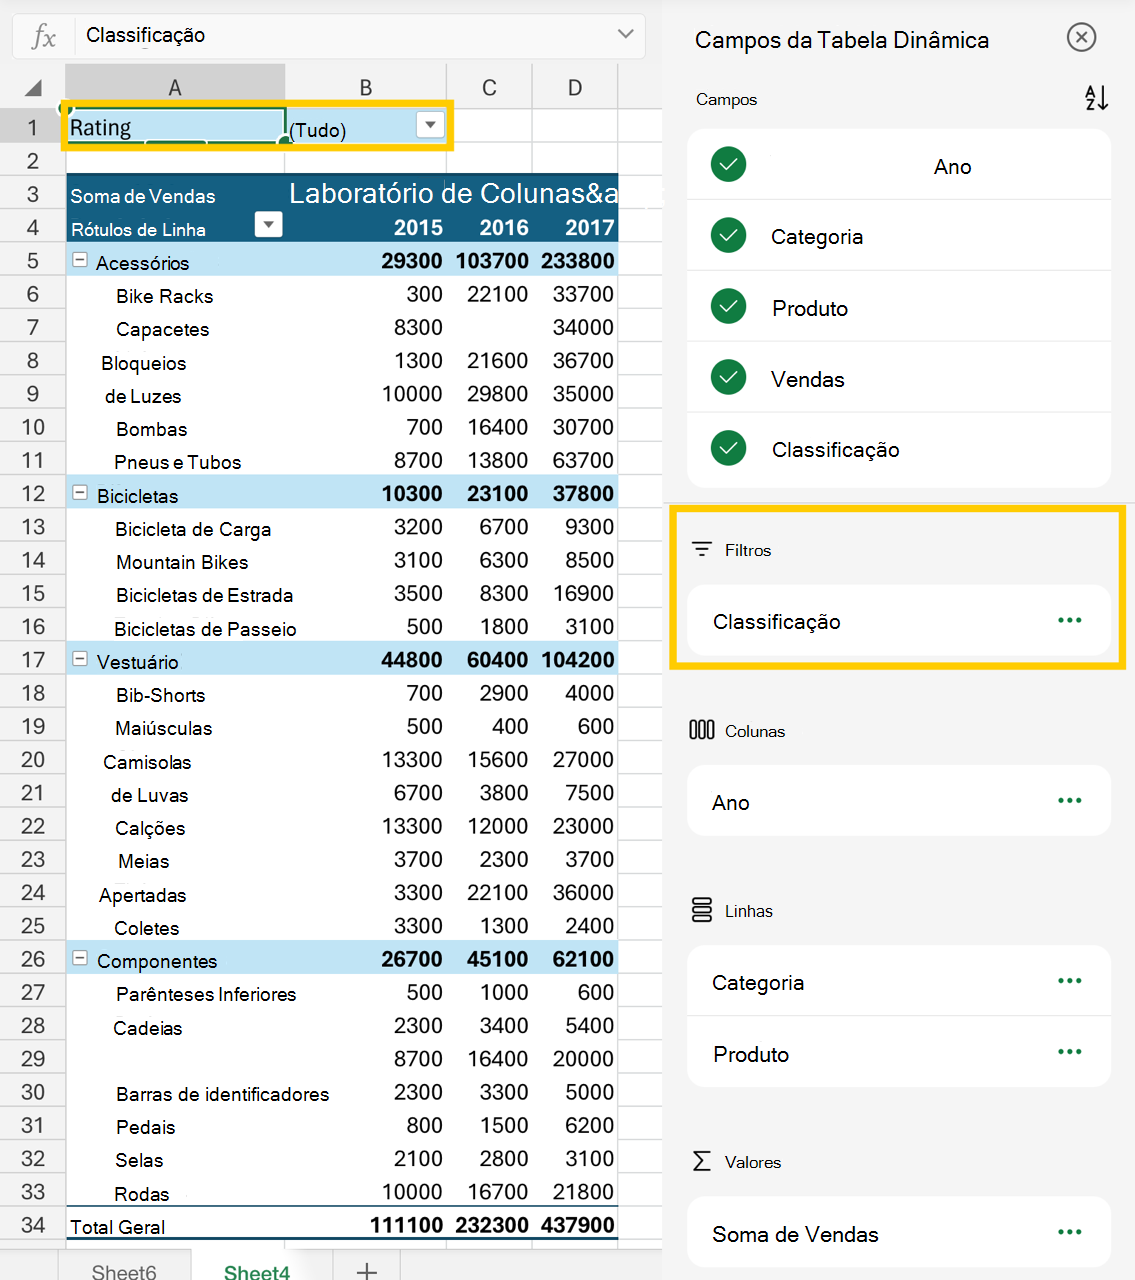Select the Bike Racks row label
The image size is (1135, 1280).
164,296
